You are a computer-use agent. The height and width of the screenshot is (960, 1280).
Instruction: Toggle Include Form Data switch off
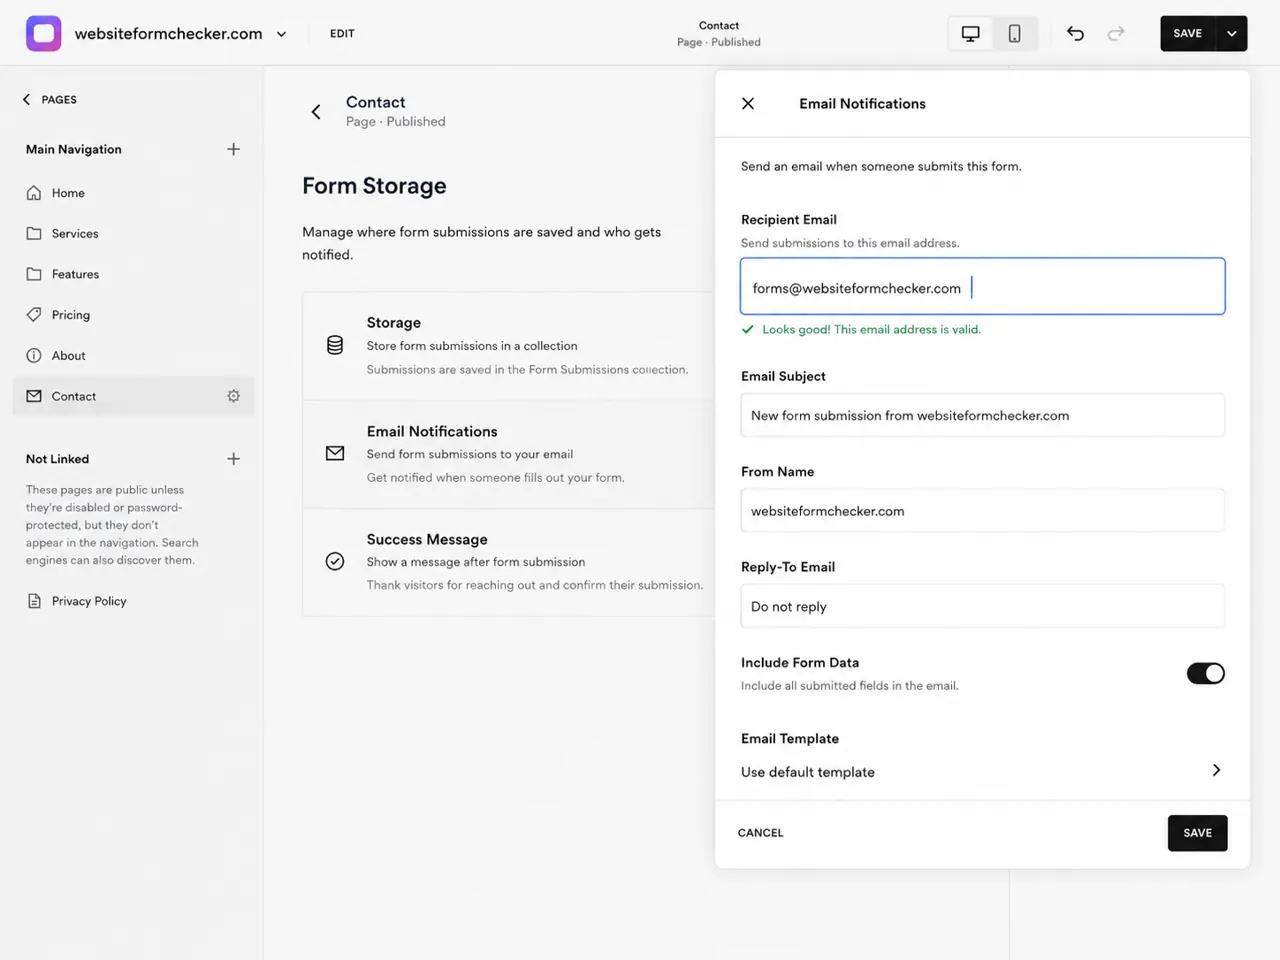point(1205,673)
